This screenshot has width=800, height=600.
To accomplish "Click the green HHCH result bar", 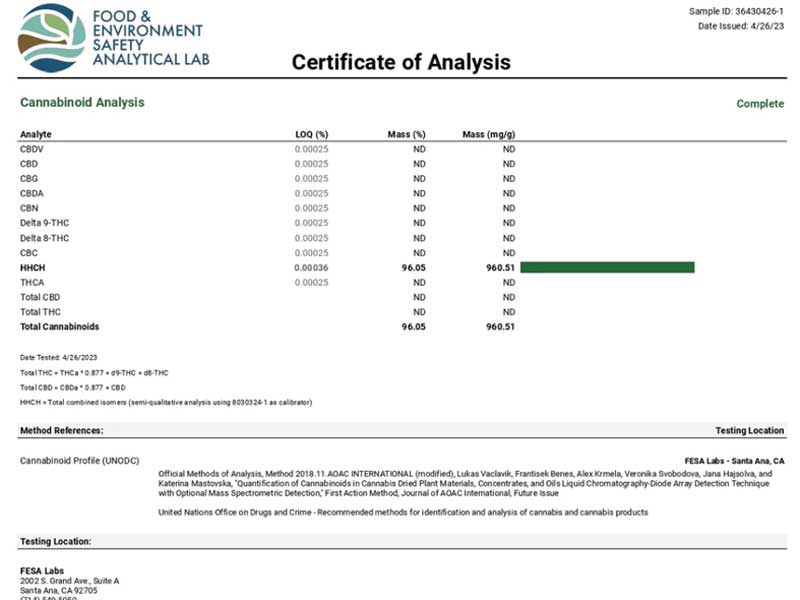I will 607,267.
